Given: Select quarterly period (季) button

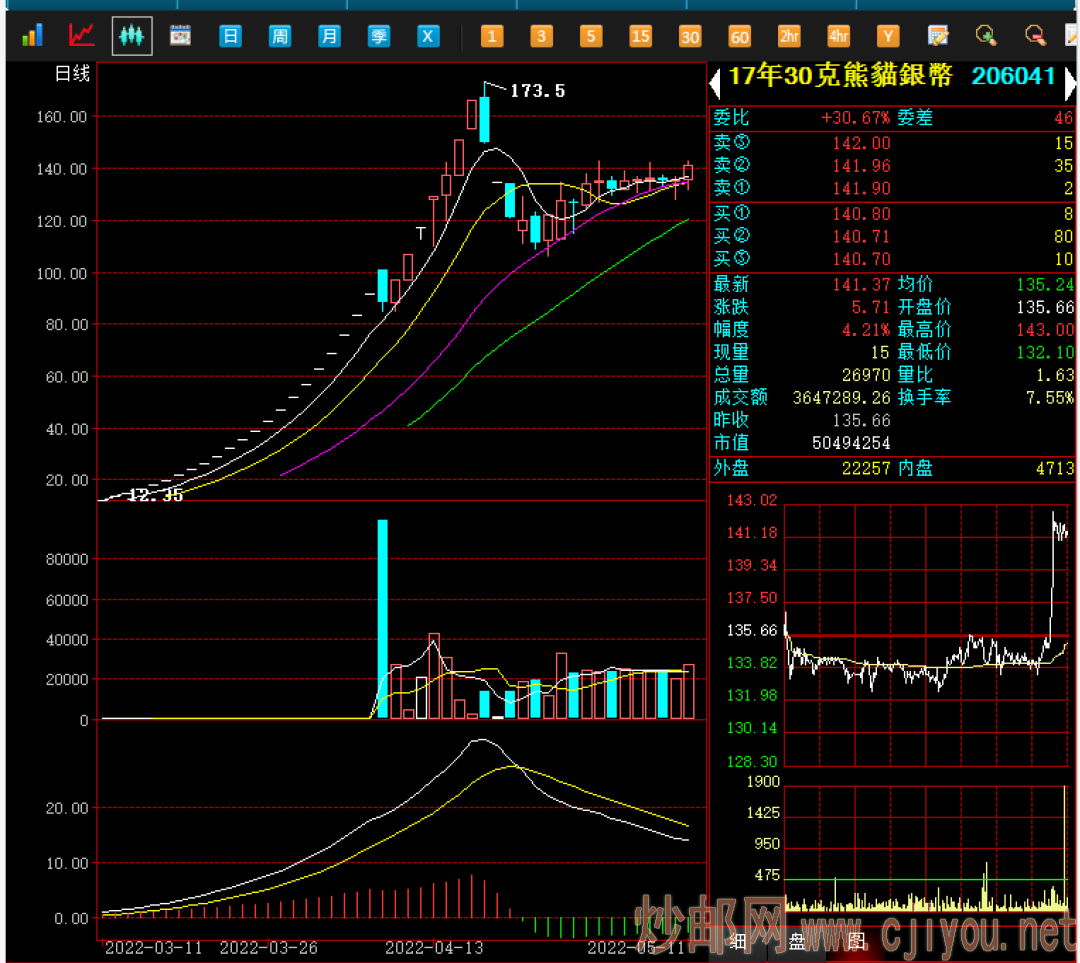Looking at the screenshot, I should tap(379, 37).
